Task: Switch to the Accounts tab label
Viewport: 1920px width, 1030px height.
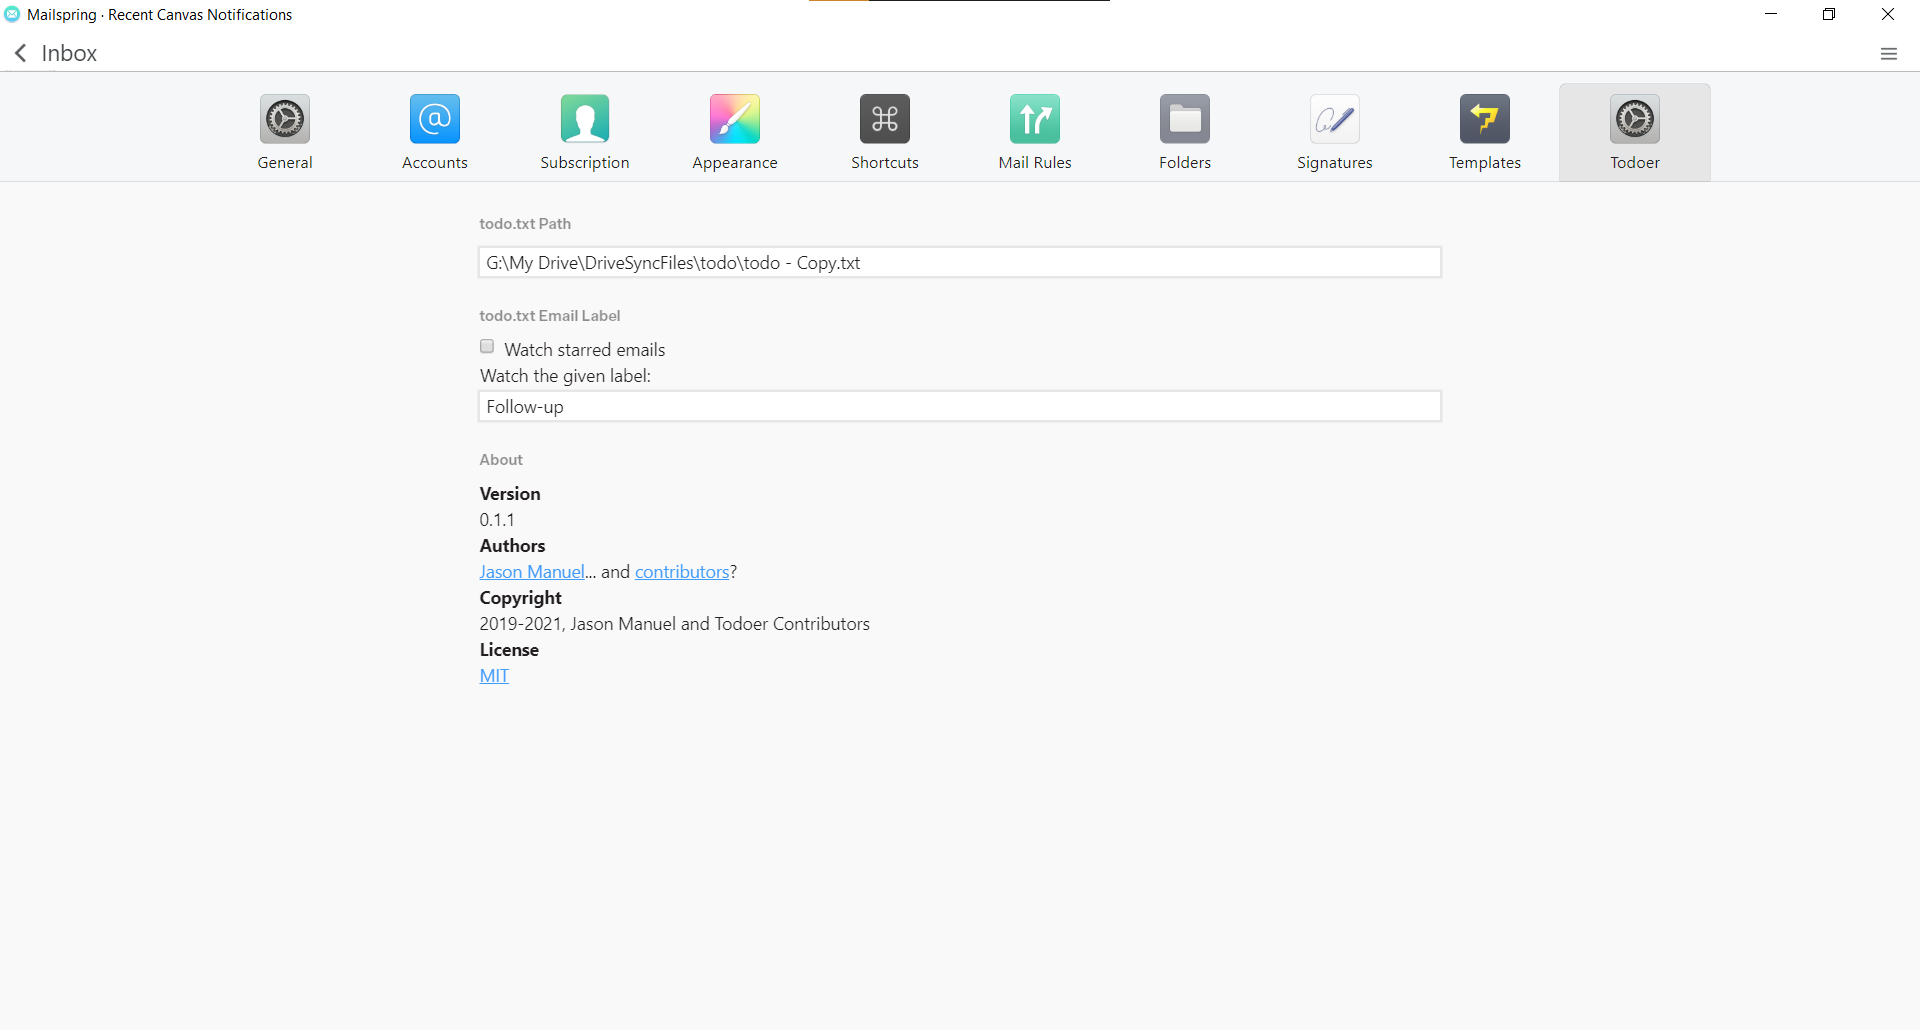Action: point(435,162)
